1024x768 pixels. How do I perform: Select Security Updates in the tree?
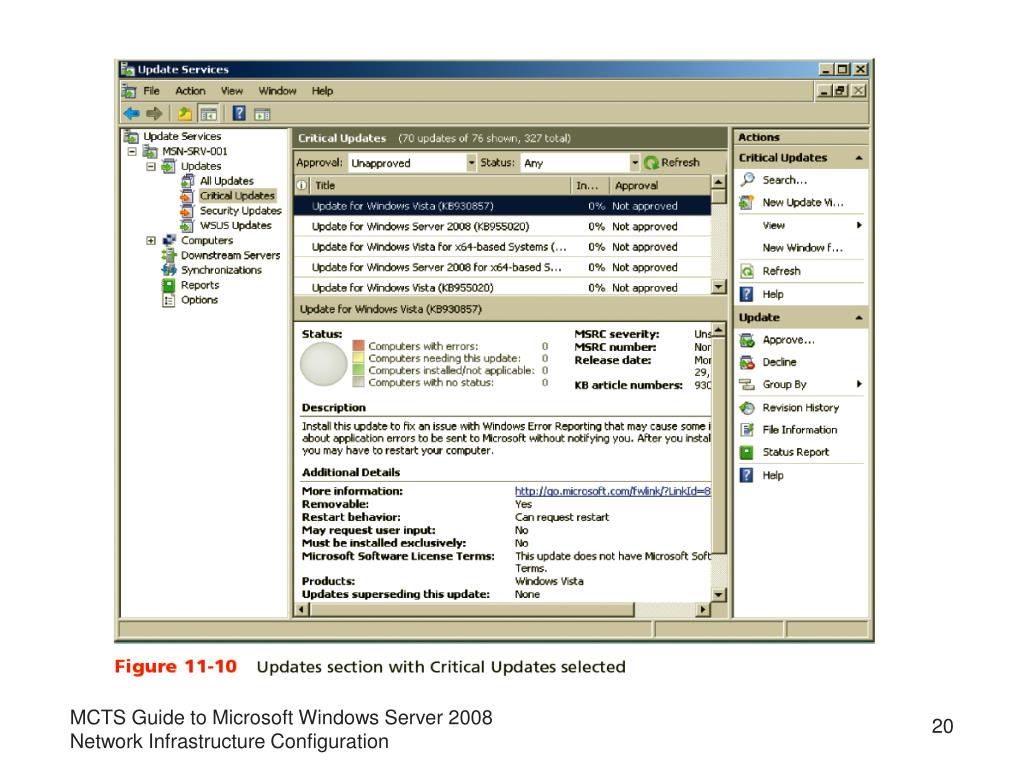coord(240,210)
